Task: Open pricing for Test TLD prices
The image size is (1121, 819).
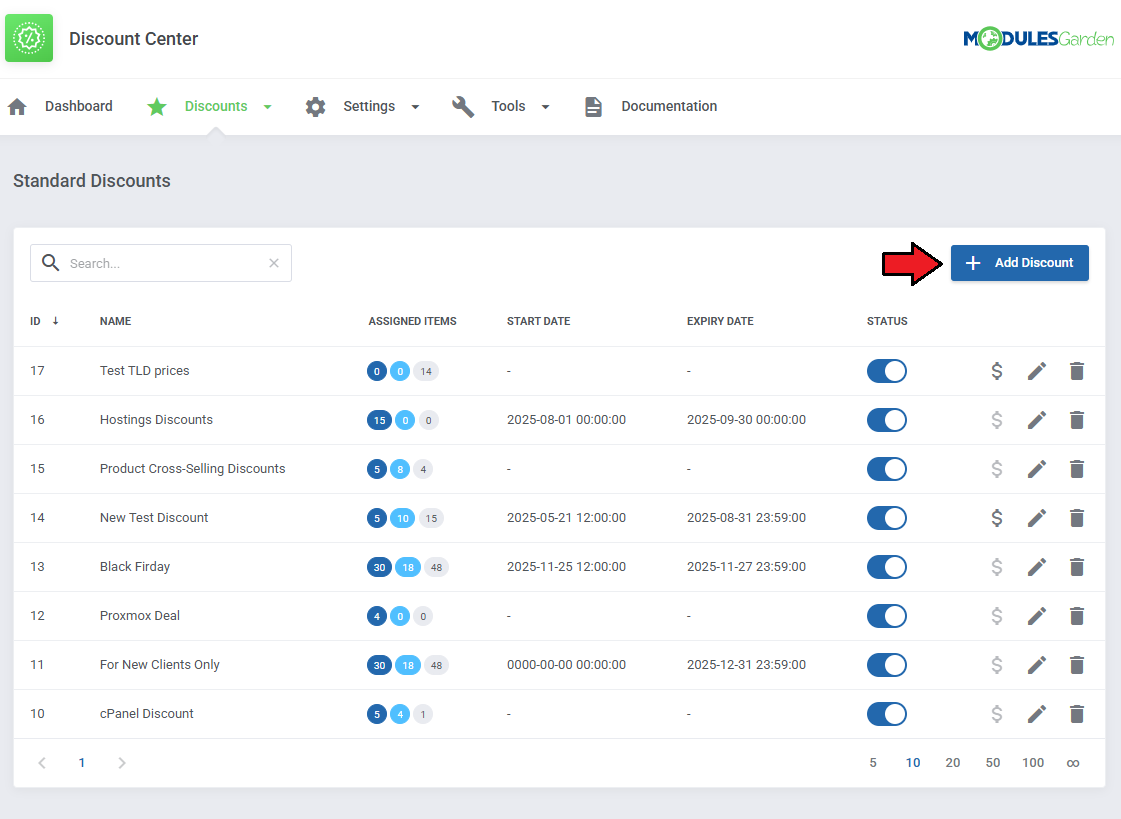Action: (x=997, y=371)
